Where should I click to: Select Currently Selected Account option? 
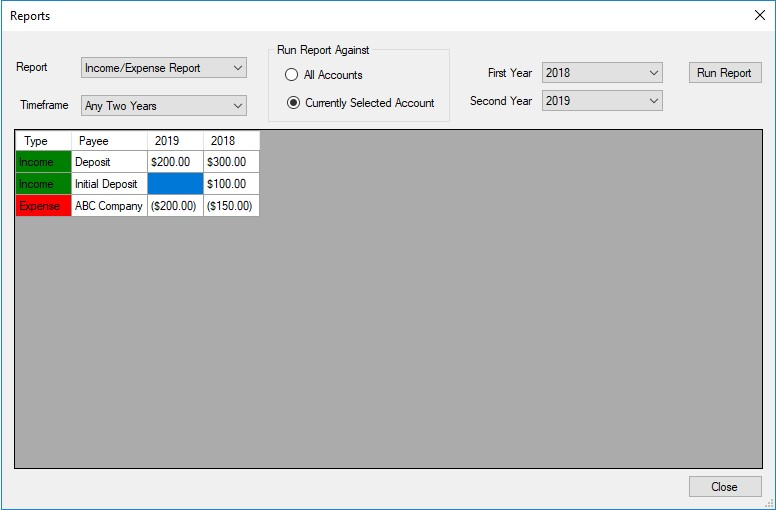coord(292,102)
